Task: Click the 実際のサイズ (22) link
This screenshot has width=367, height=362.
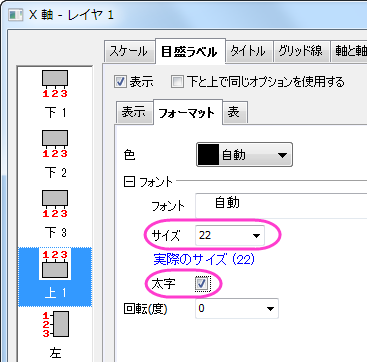Action: click(x=204, y=259)
